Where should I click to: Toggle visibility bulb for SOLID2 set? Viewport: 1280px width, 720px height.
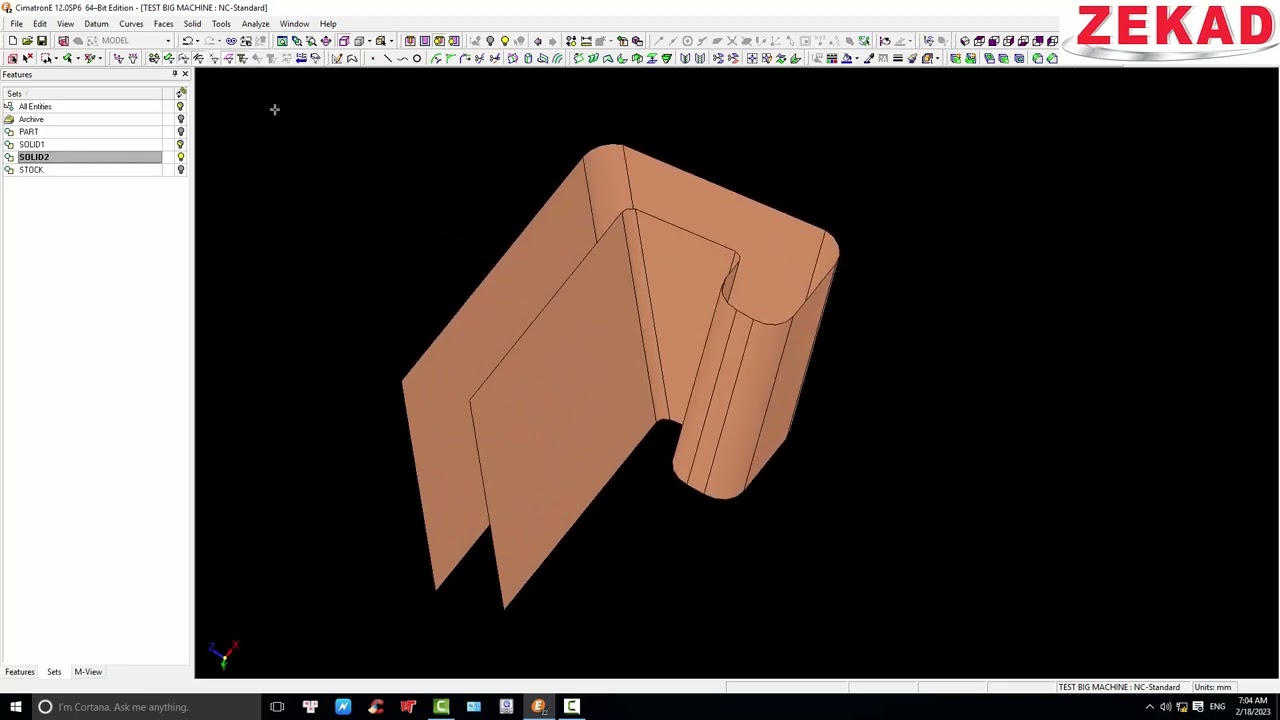point(180,157)
